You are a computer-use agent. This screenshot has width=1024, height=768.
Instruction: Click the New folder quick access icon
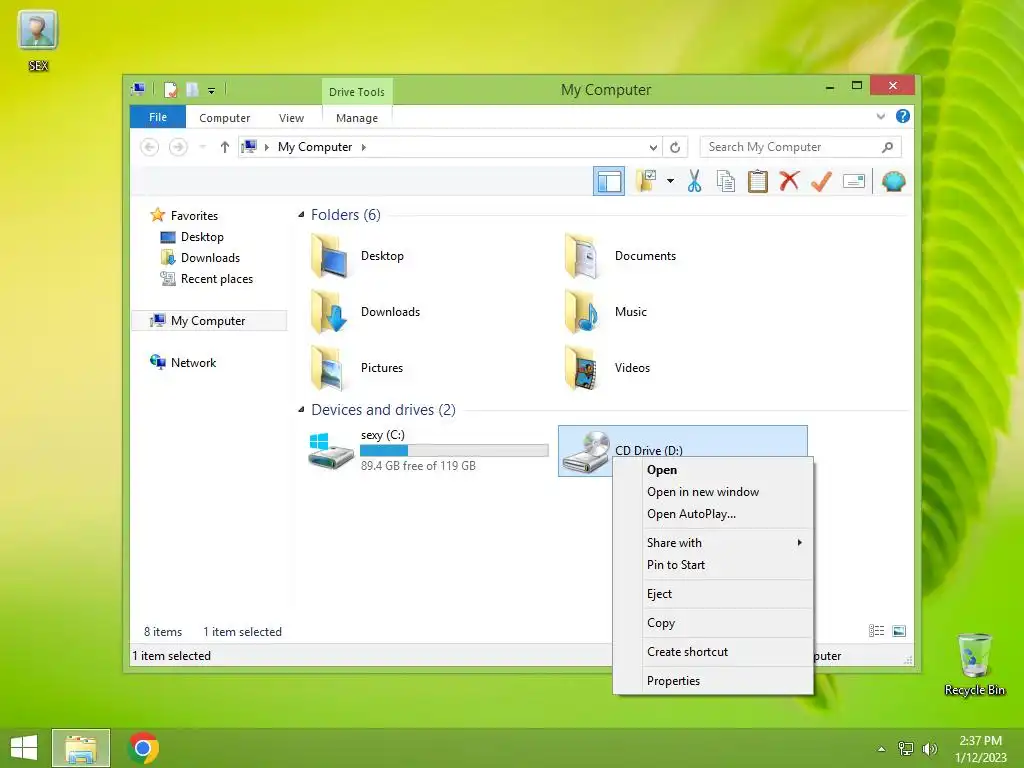point(192,89)
